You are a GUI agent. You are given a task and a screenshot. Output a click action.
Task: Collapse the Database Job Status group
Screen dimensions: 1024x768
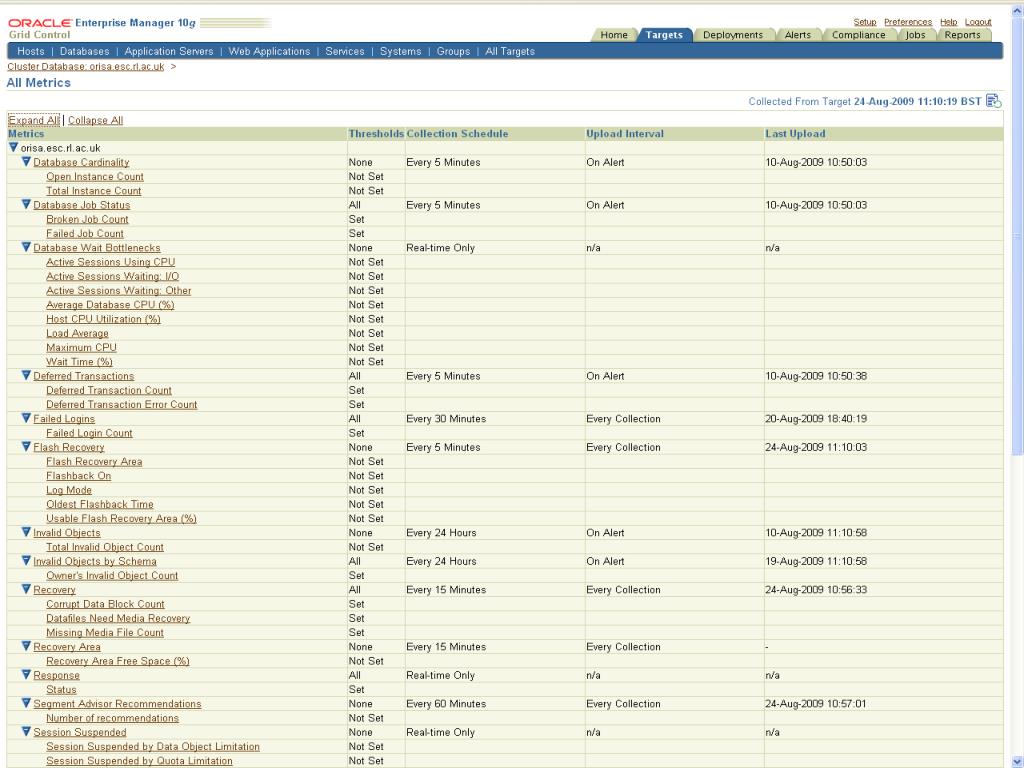point(26,204)
